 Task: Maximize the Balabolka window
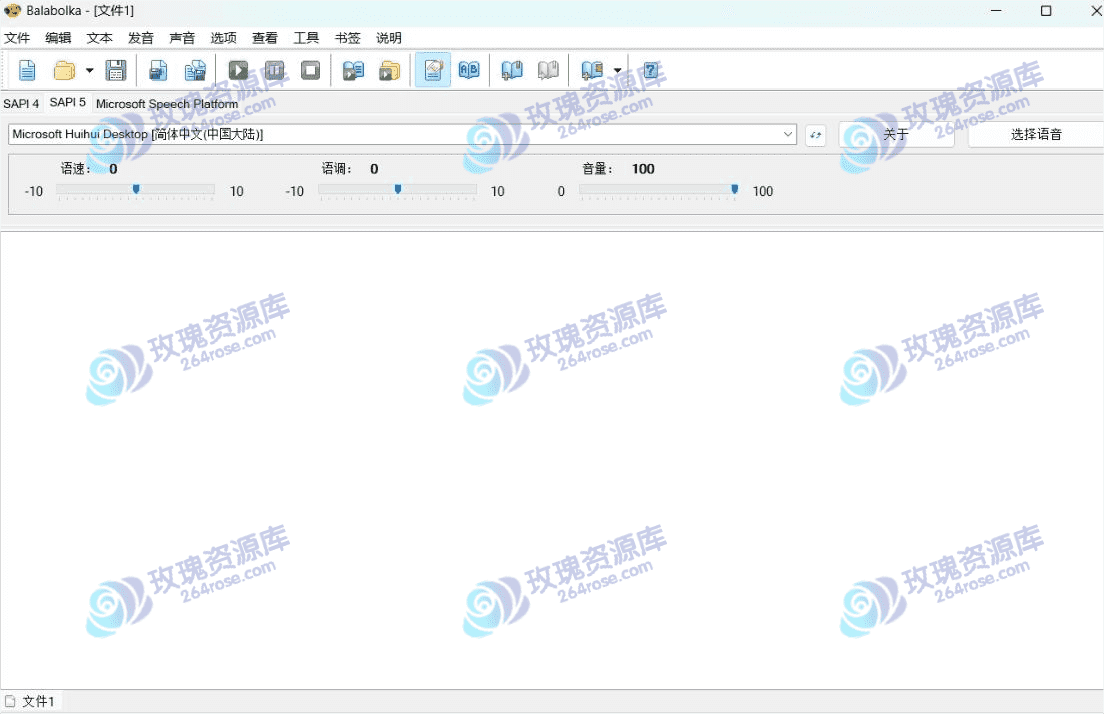tap(1046, 11)
